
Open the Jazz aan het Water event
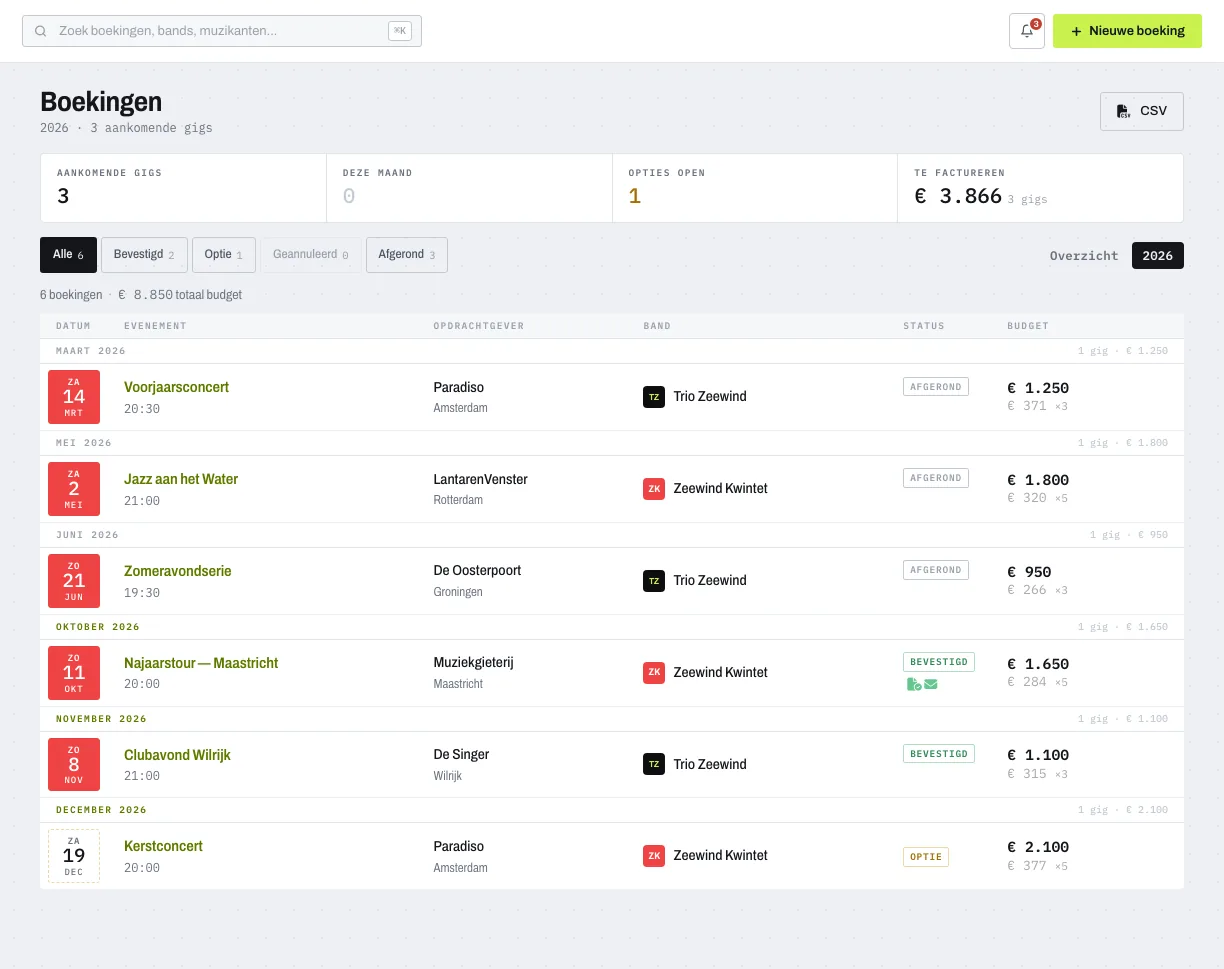[x=181, y=479]
